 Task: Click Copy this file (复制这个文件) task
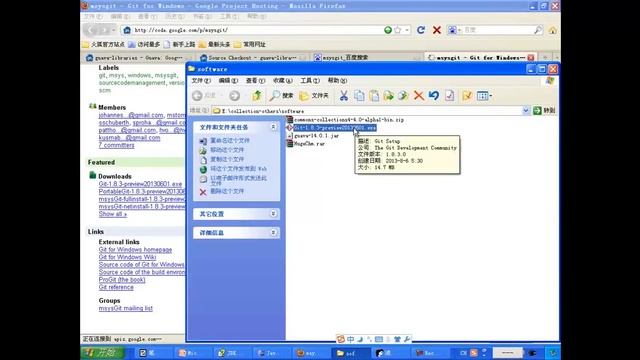click(x=227, y=159)
